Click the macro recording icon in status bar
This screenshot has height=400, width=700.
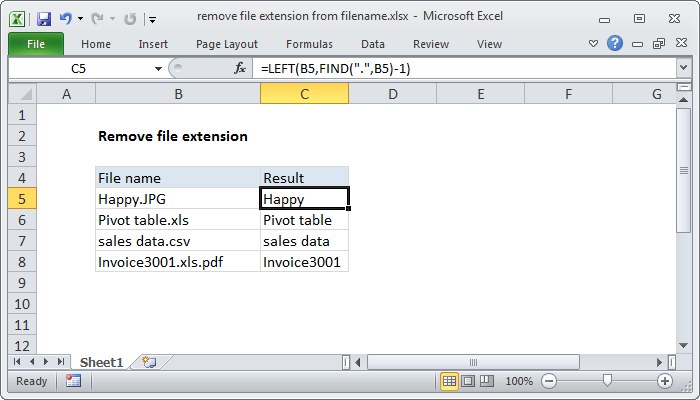(73, 381)
